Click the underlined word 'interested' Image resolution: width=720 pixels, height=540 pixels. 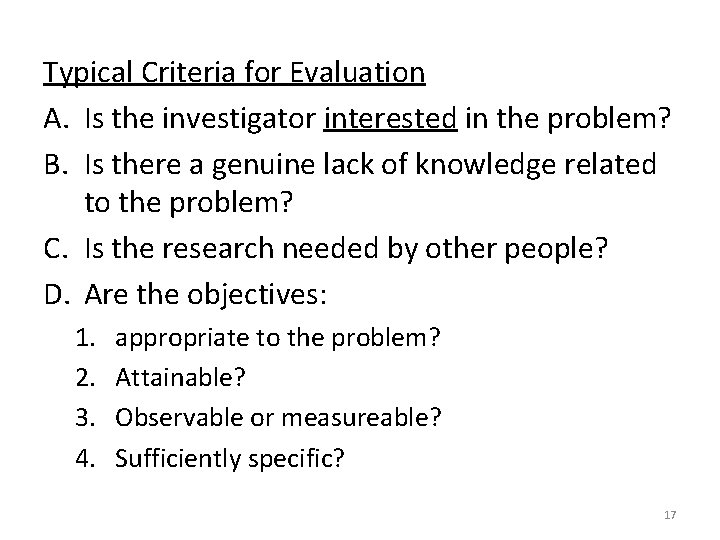click(x=392, y=121)
